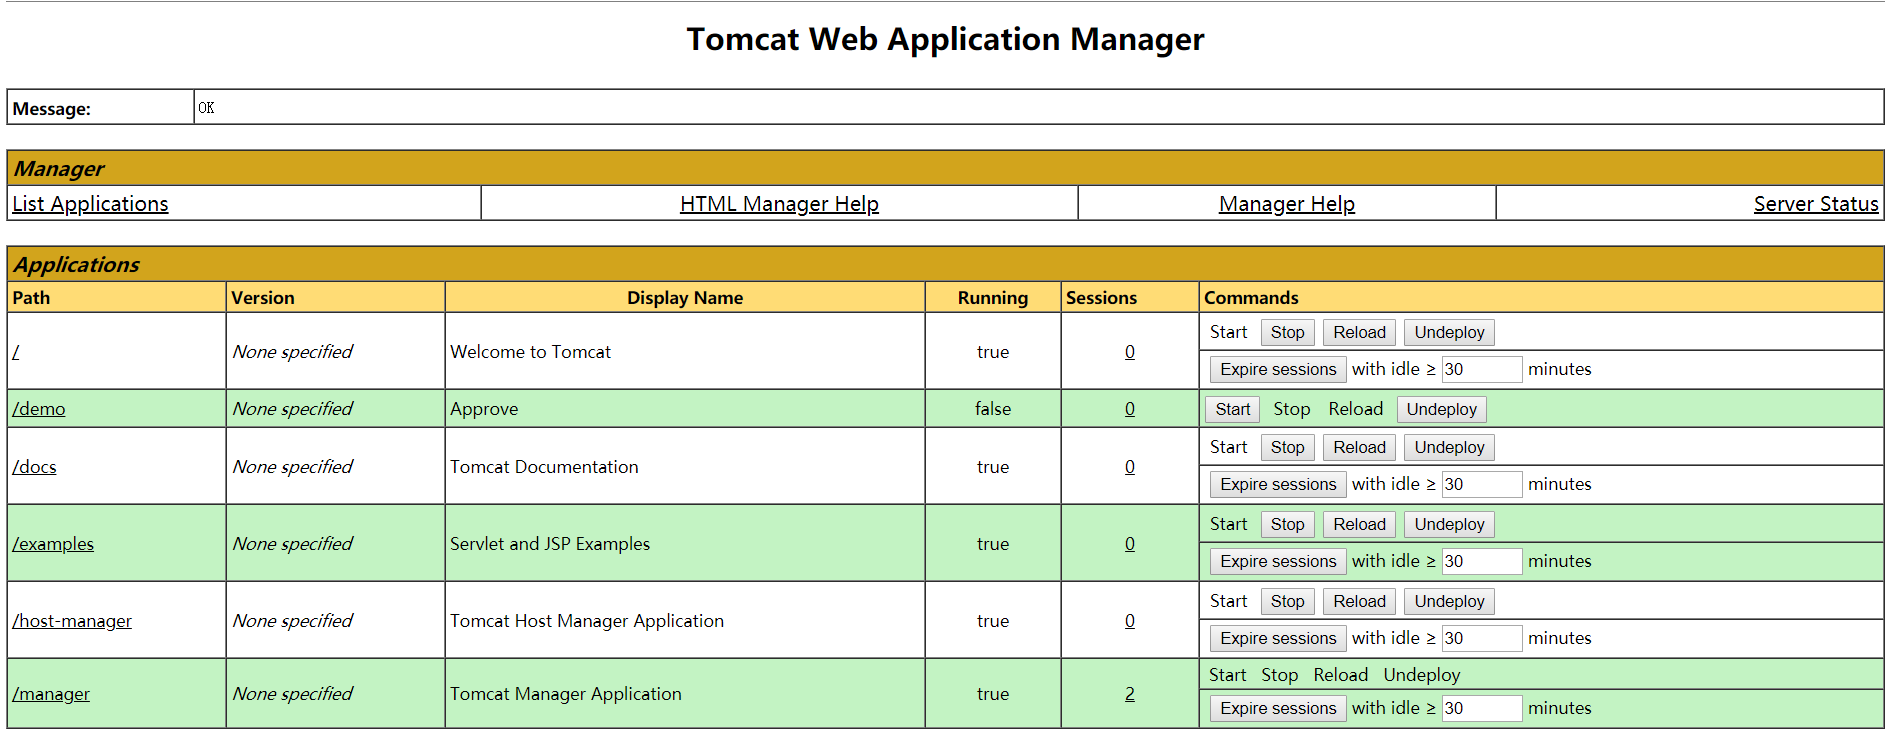
Task: Open the /docs application path
Action: point(34,467)
